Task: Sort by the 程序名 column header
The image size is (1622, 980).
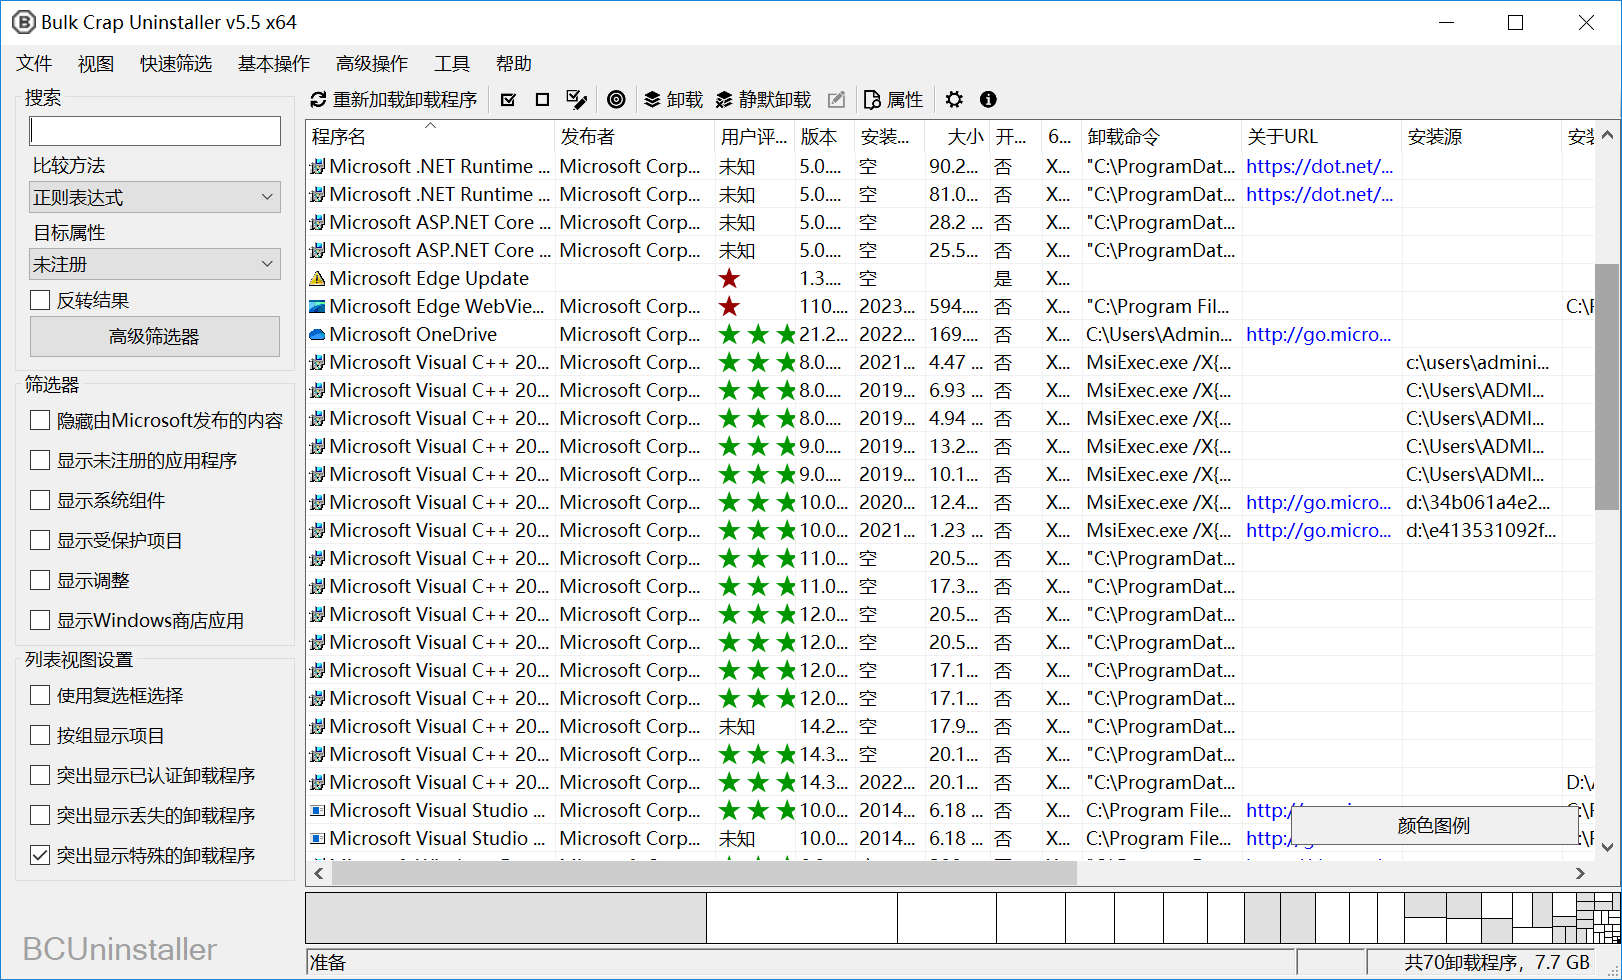Action: 430,137
